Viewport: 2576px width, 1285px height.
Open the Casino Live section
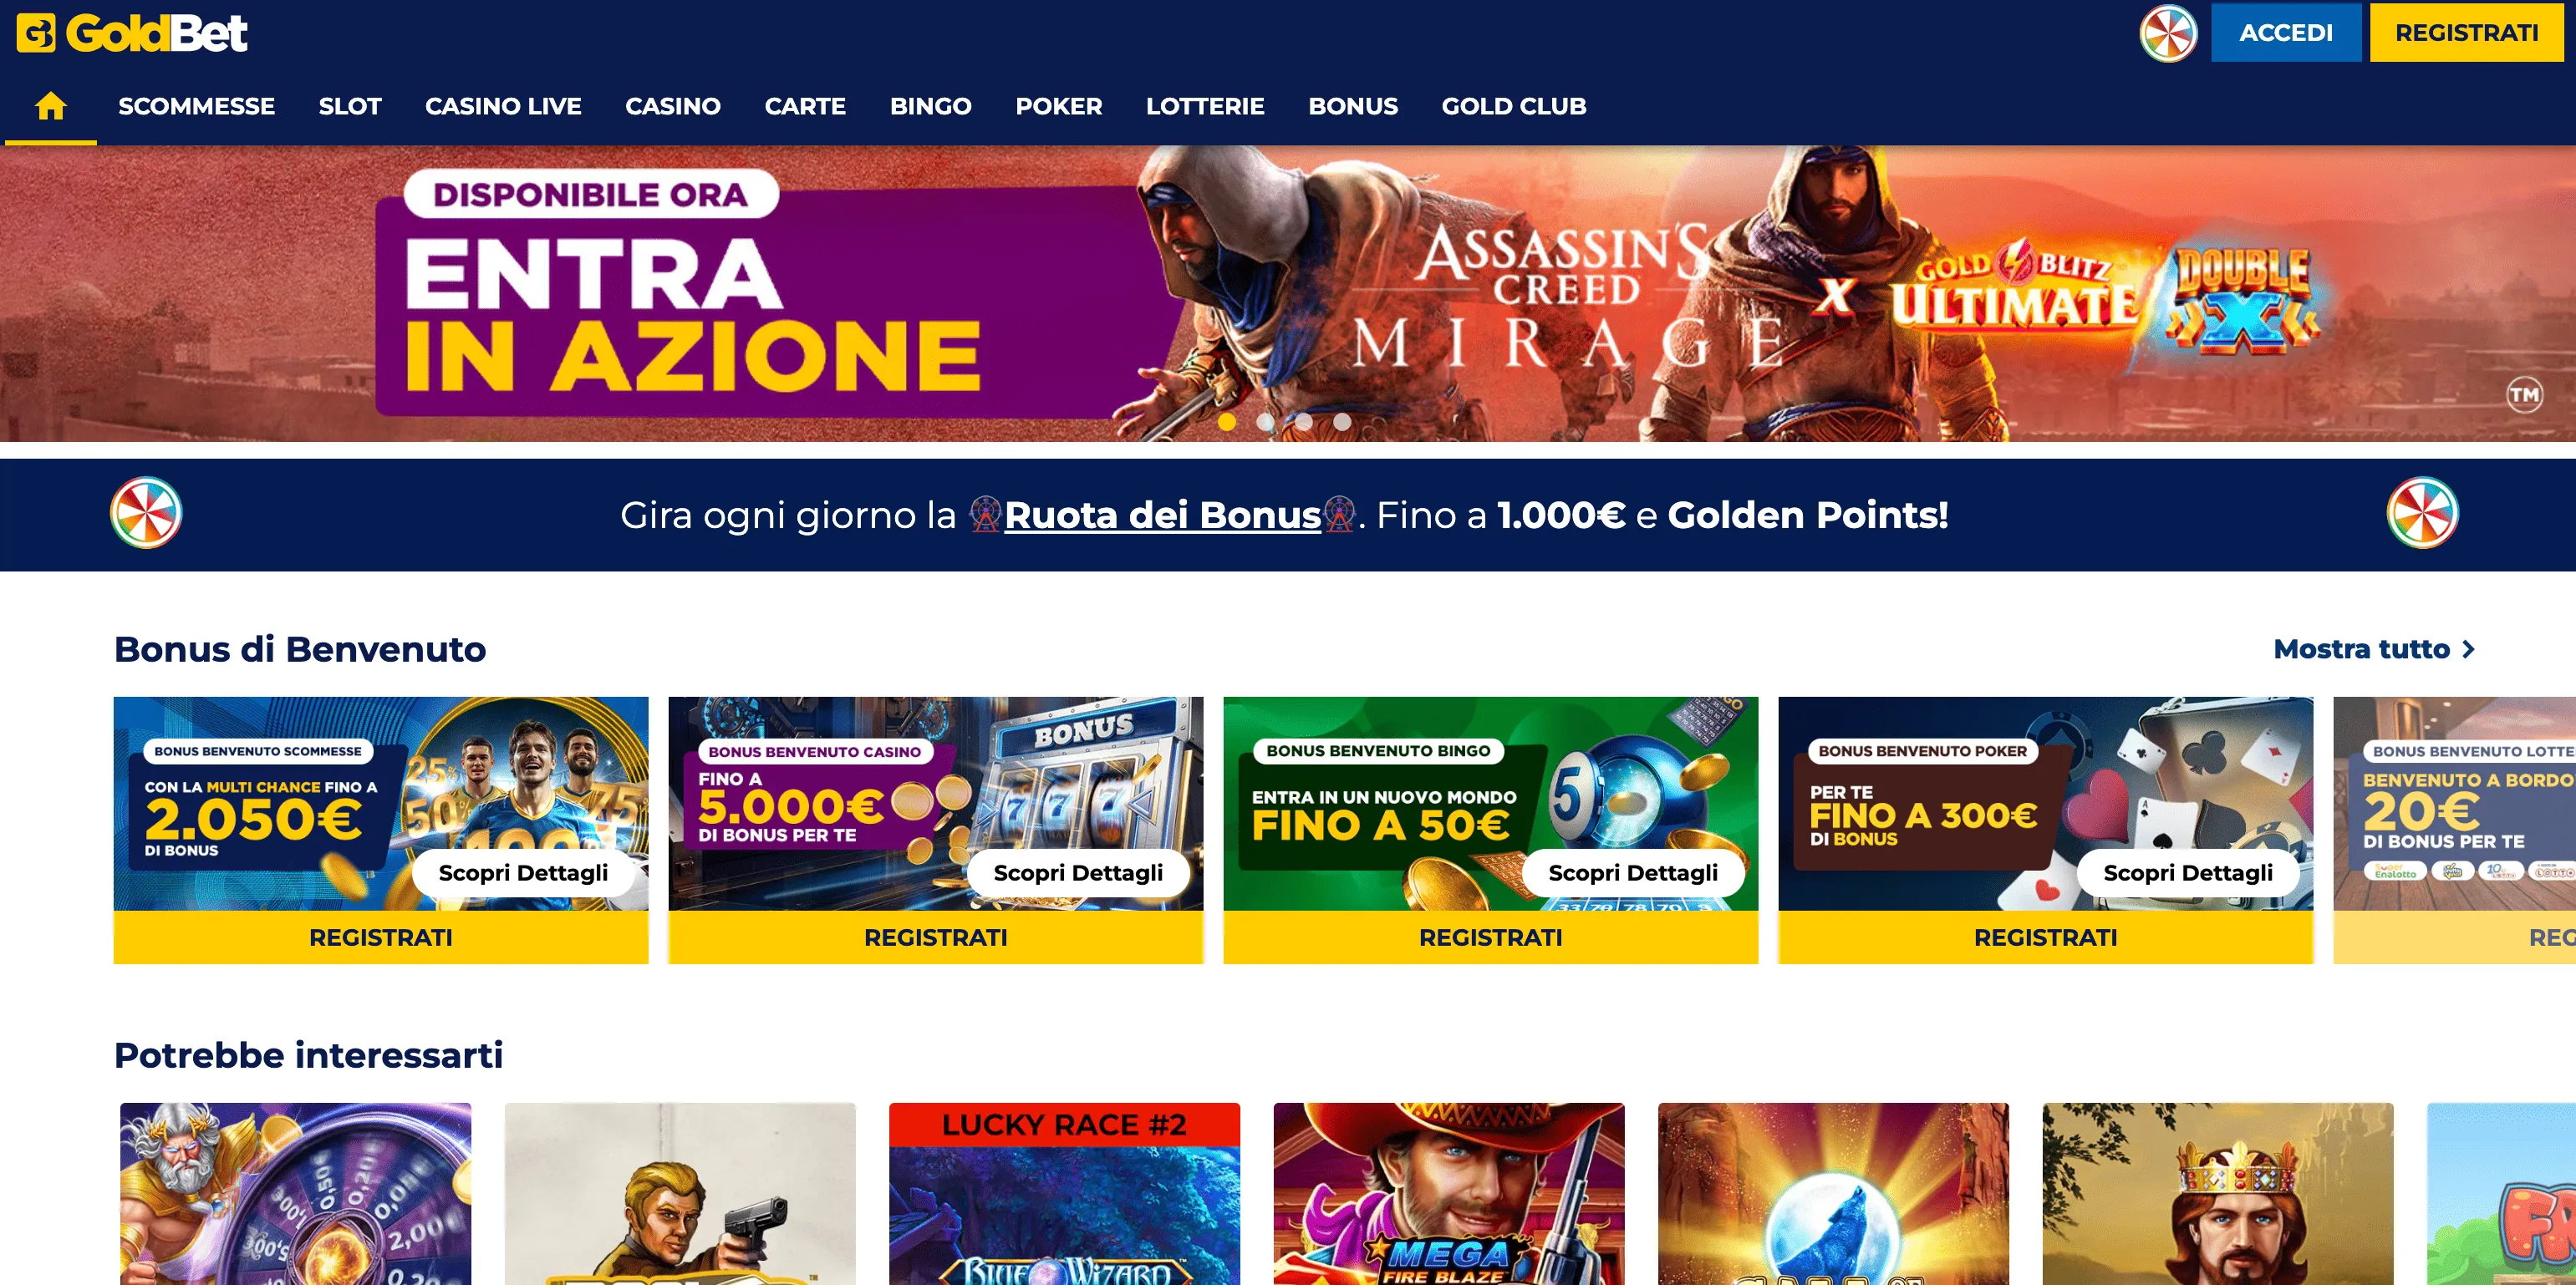pyautogui.click(x=503, y=106)
